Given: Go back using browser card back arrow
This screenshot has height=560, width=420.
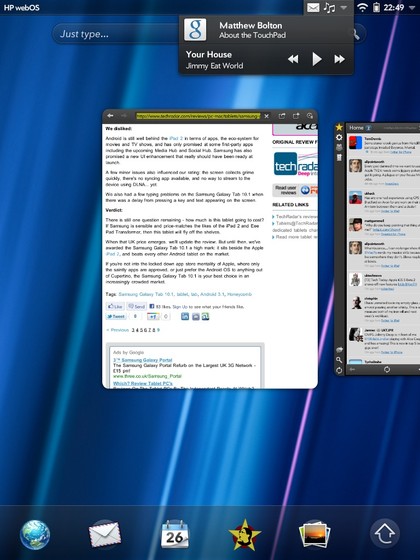Looking at the screenshot, I should click(110, 116).
